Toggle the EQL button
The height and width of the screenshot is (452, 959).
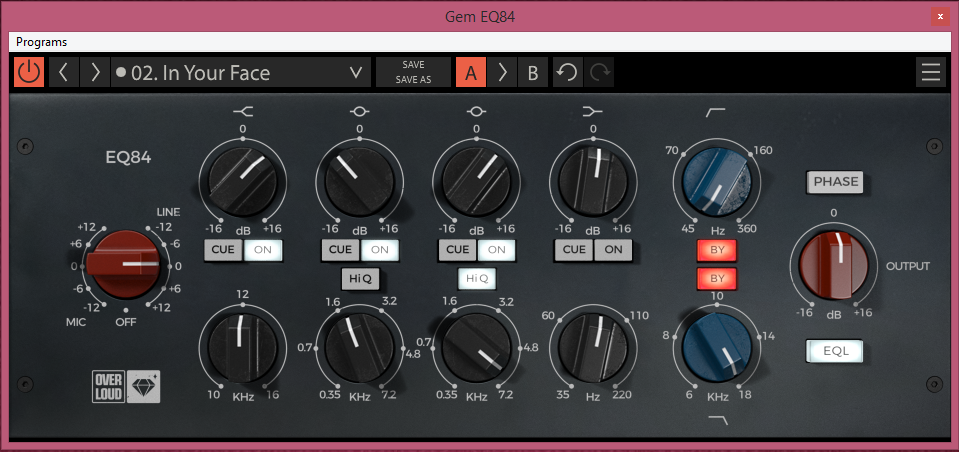click(835, 351)
